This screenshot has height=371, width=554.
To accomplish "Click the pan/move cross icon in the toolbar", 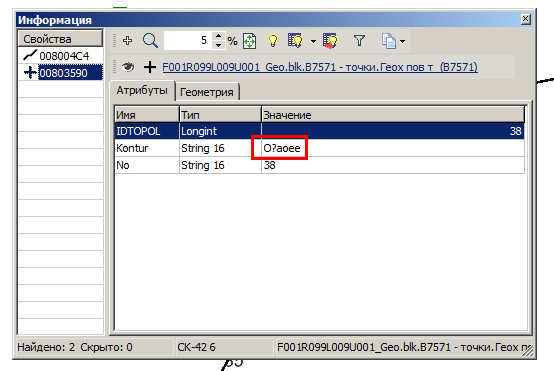I will click(x=128, y=41).
